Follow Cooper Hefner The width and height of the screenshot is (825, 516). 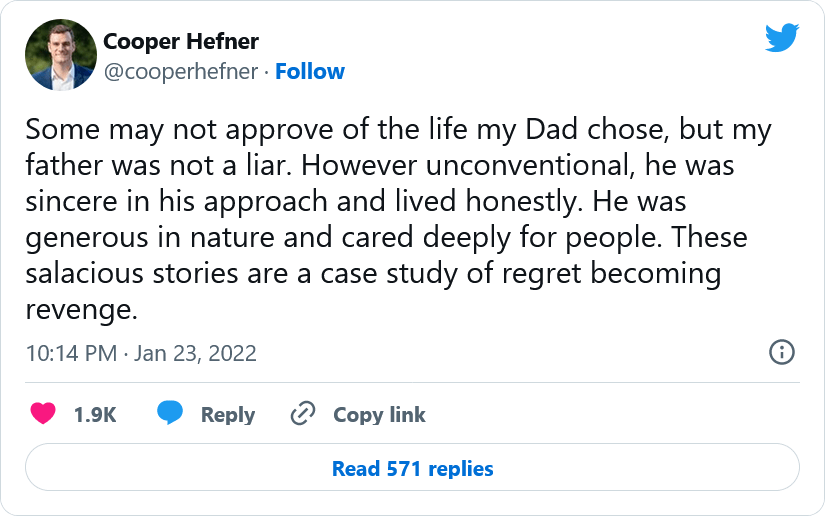[x=310, y=71]
